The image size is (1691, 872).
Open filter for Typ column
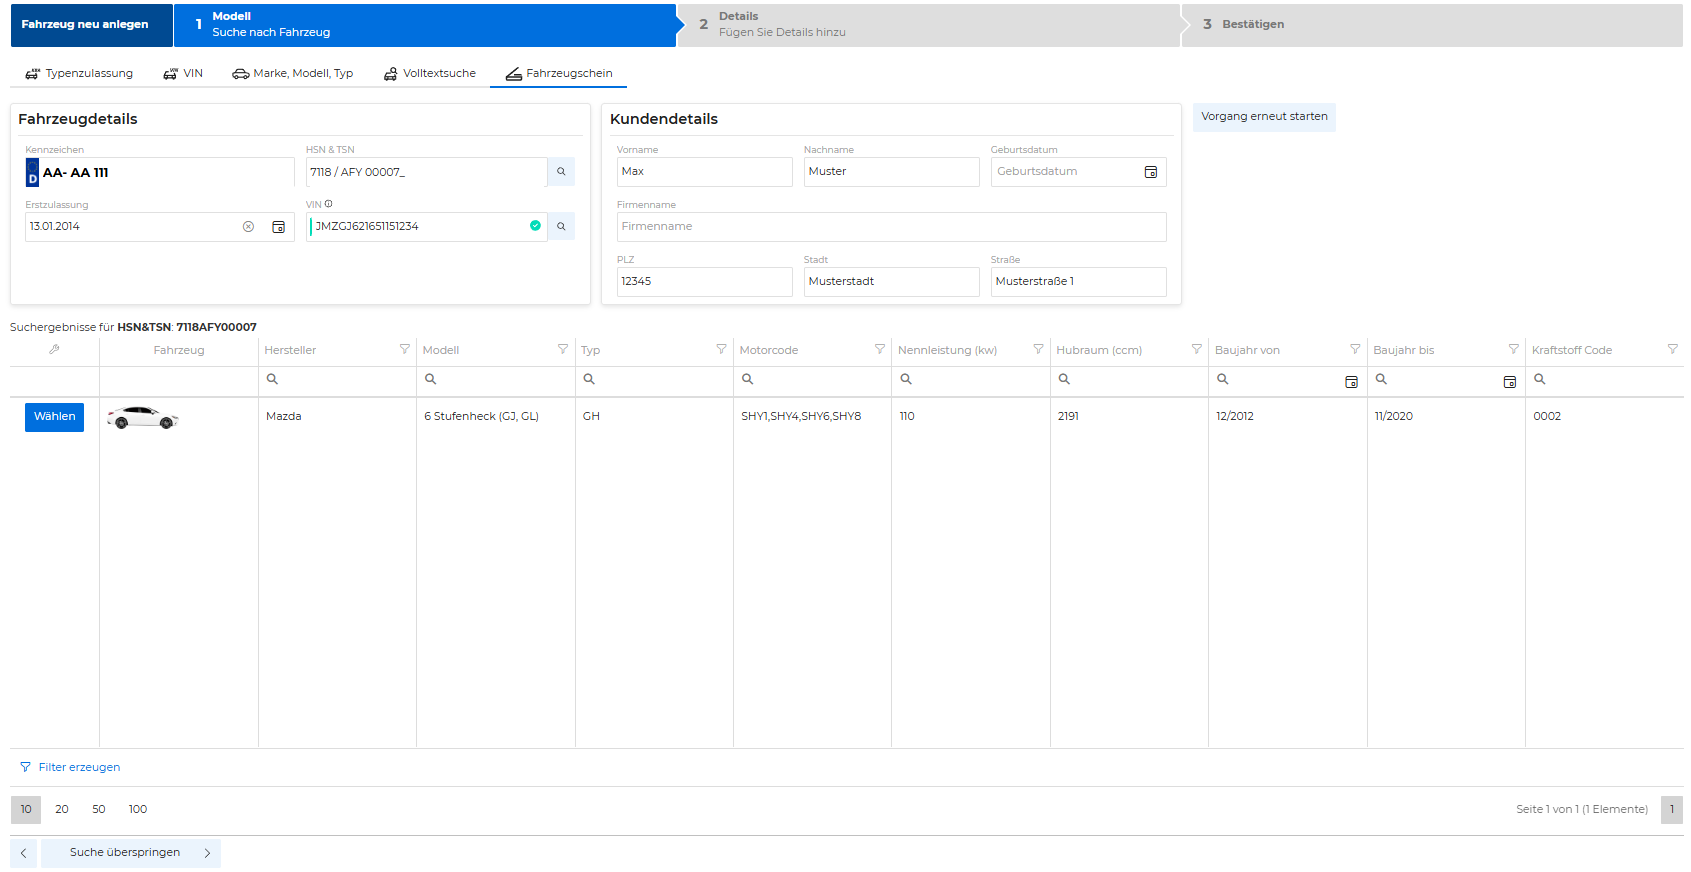pos(721,349)
